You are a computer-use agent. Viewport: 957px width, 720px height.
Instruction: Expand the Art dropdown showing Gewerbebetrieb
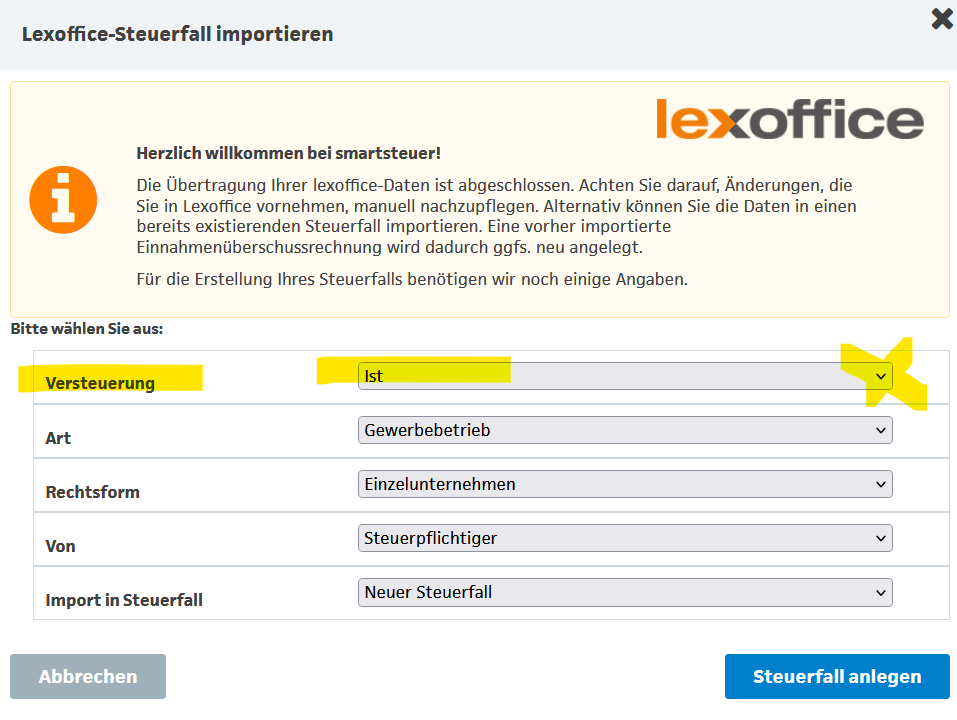click(x=624, y=430)
